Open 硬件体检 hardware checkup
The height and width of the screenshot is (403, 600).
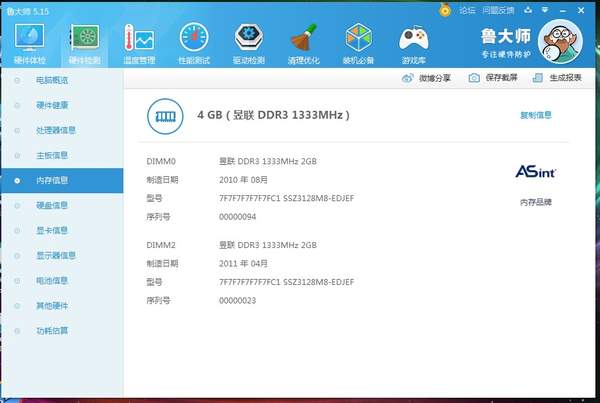coord(29,43)
